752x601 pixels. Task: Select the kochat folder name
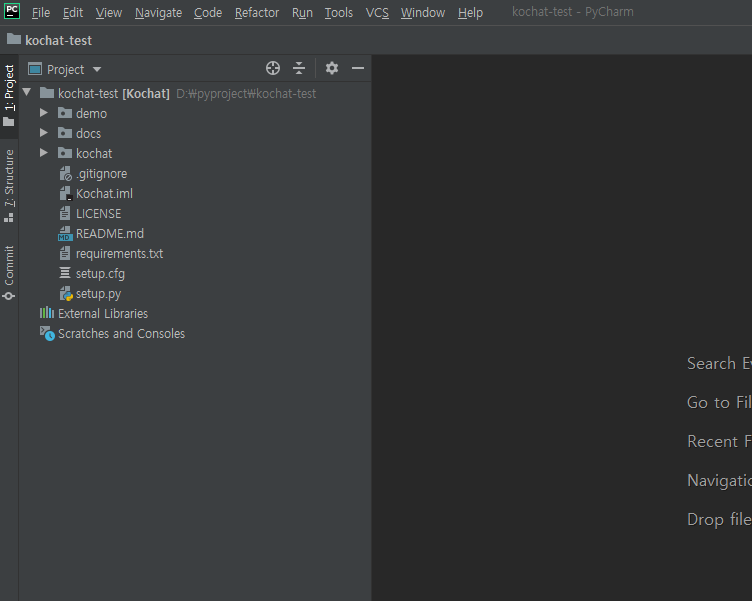(x=94, y=153)
